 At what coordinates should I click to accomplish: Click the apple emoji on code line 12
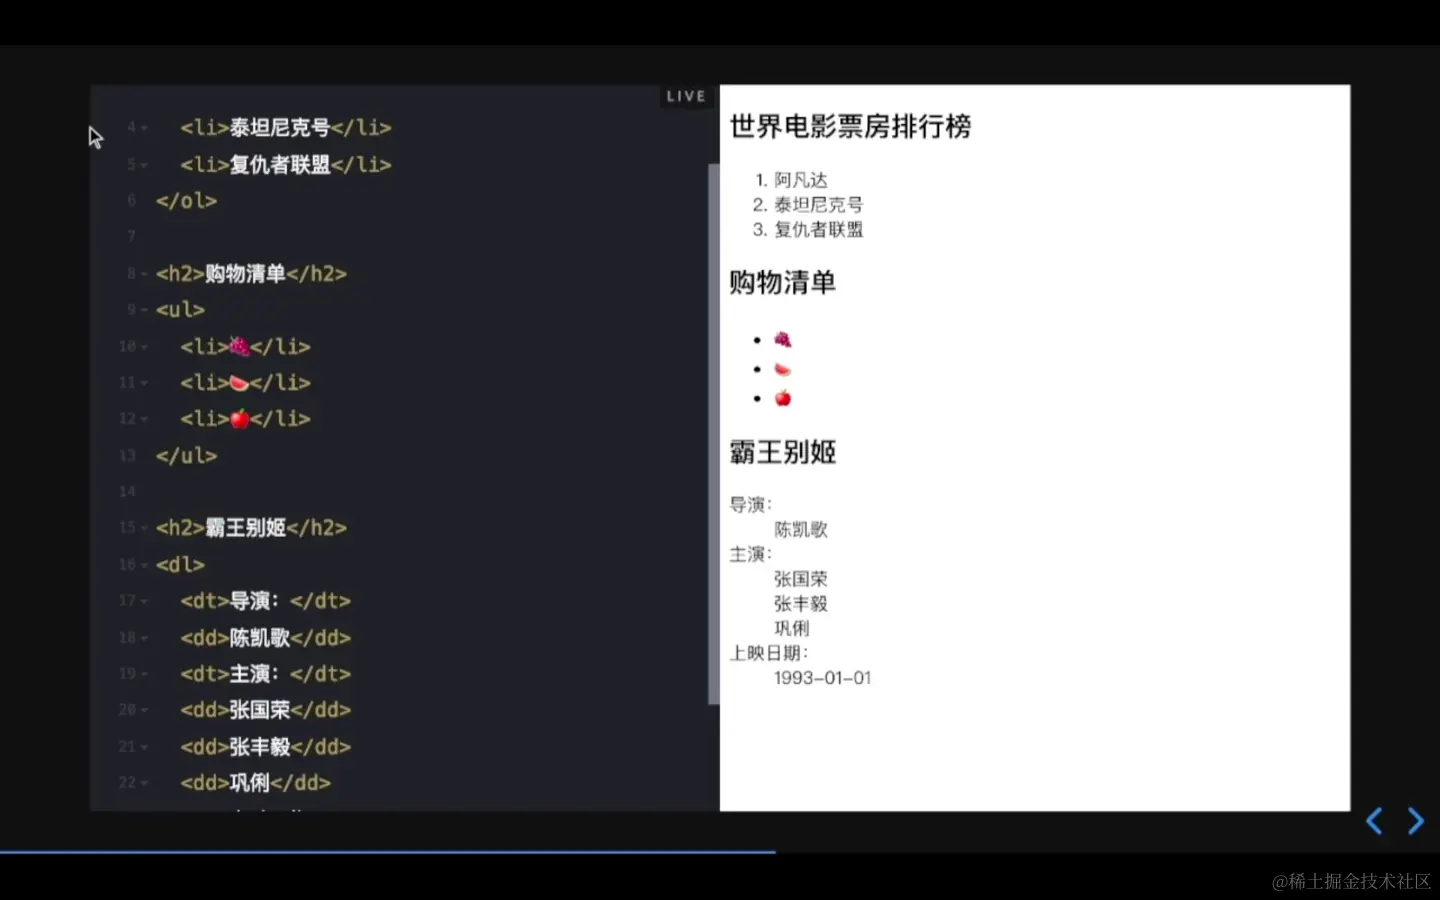click(x=239, y=418)
